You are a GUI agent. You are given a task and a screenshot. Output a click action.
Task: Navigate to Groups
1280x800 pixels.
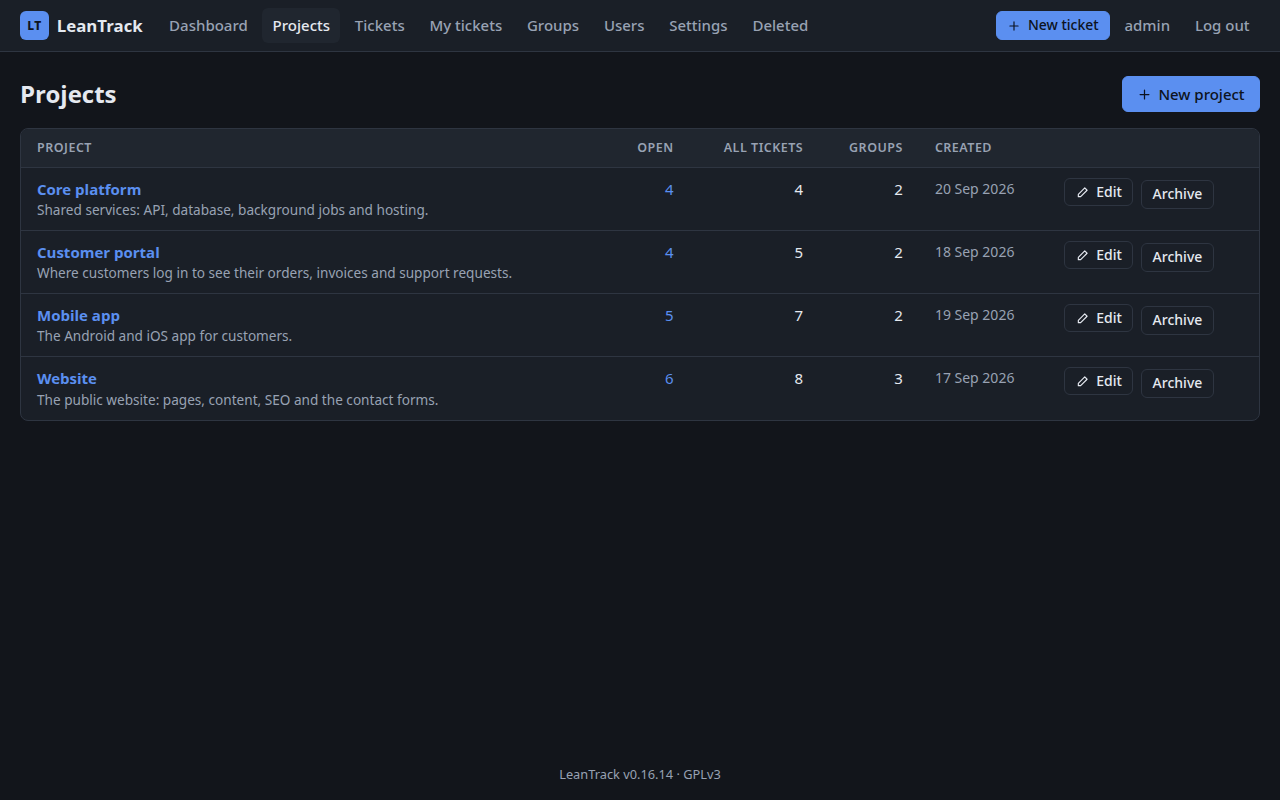tap(553, 26)
